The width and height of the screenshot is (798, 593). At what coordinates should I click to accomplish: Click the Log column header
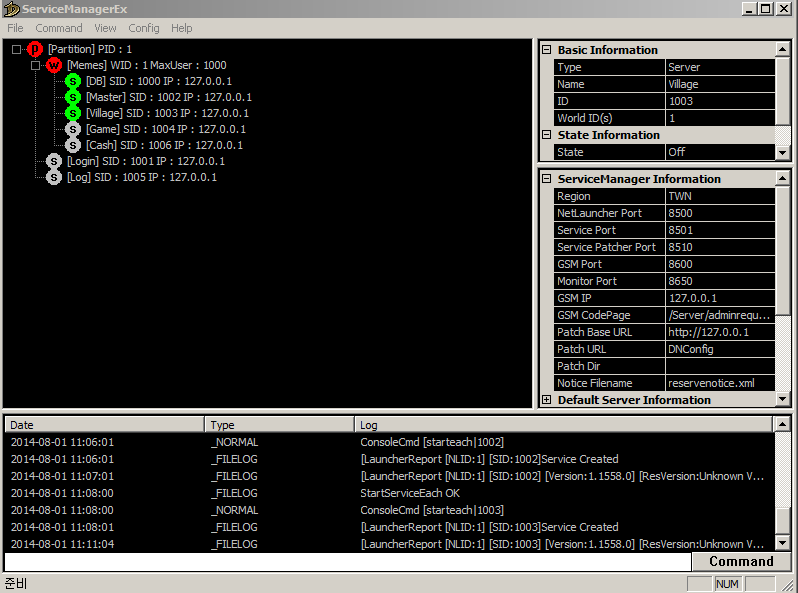(563, 425)
